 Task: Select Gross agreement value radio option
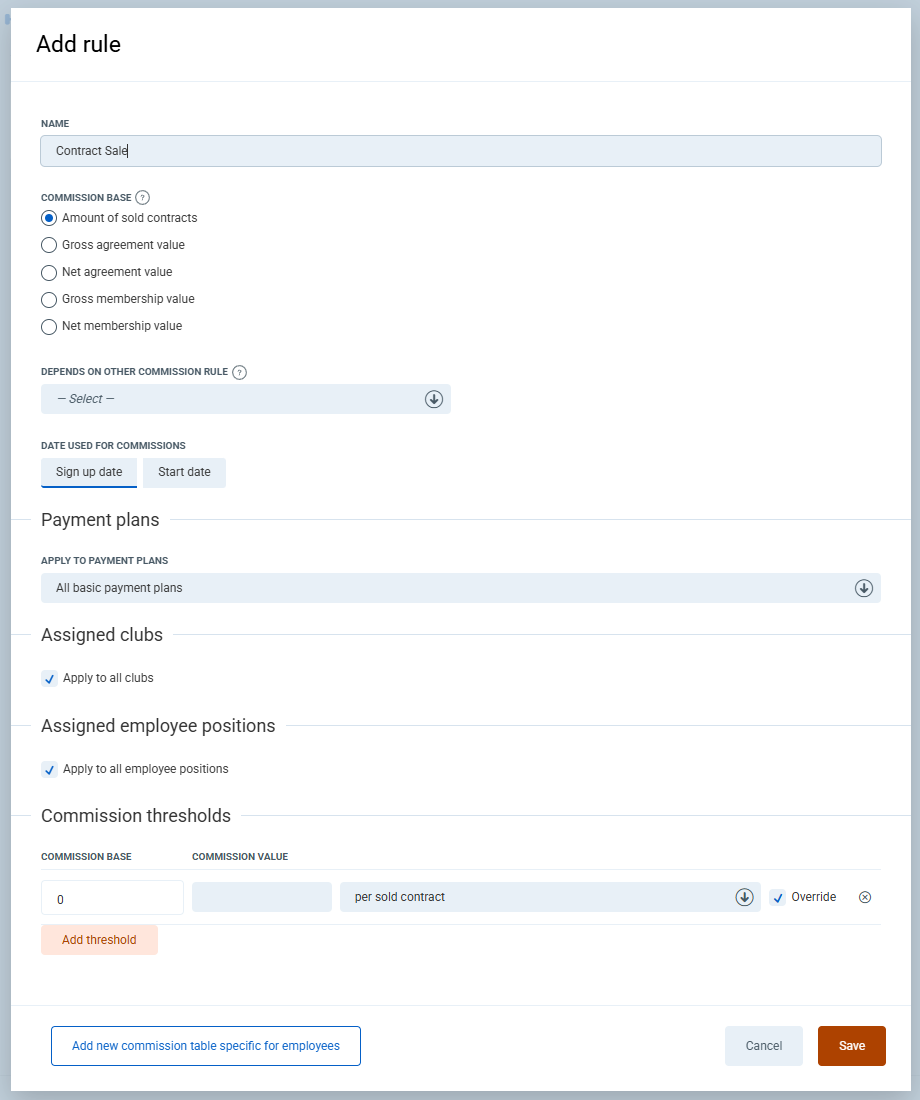point(49,245)
